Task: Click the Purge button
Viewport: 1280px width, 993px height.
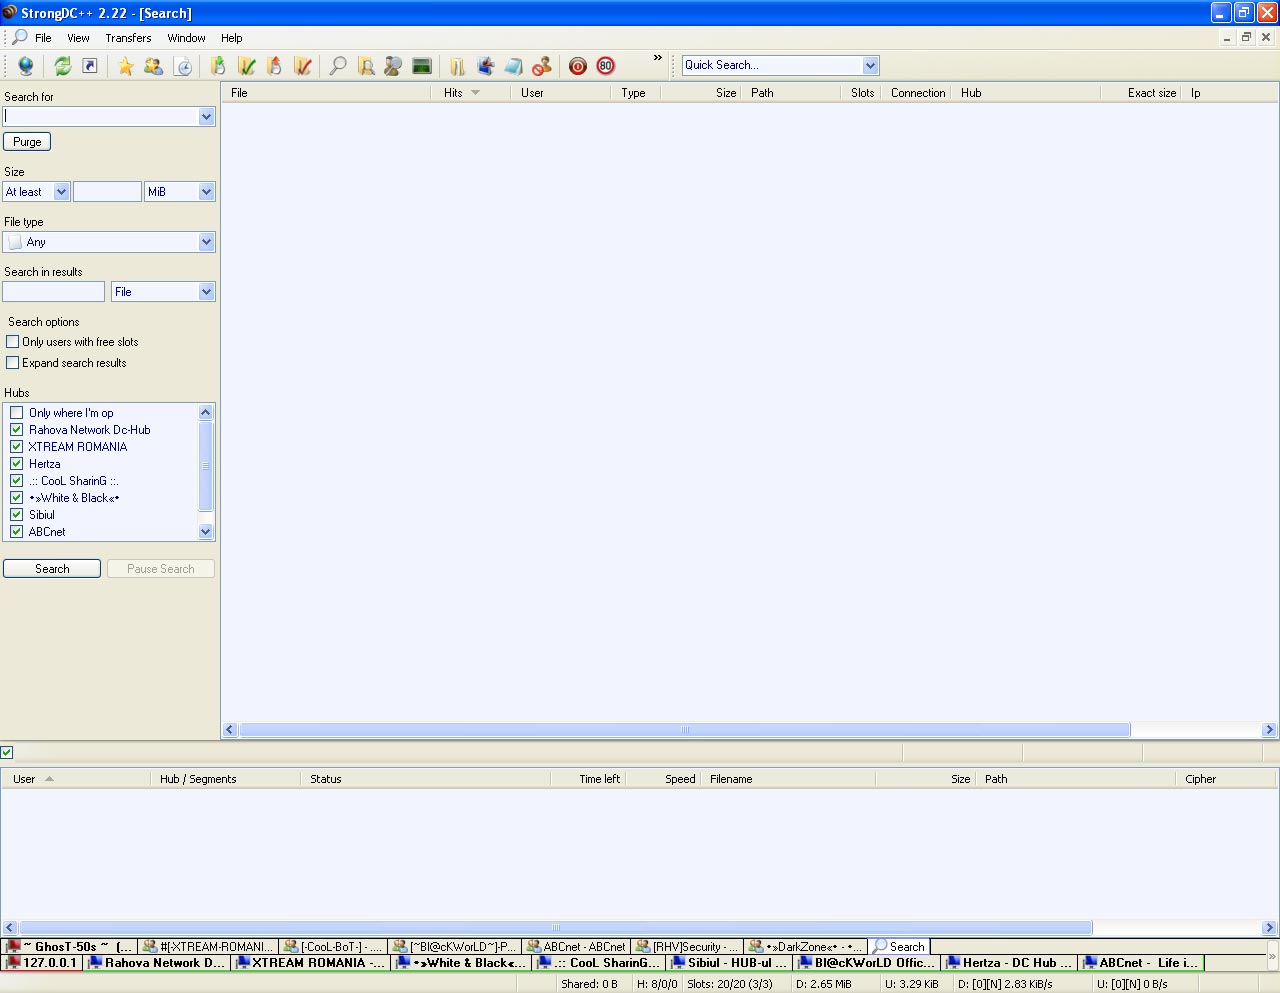Action: pos(27,142)
